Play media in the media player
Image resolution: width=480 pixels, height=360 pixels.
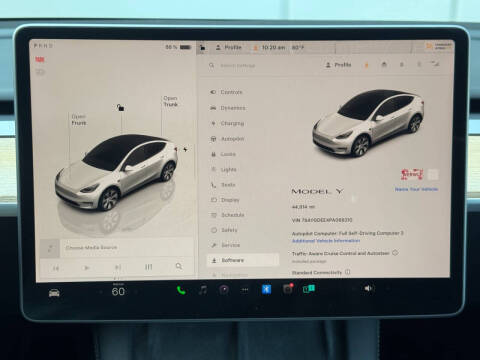click(x=87, y=268)
